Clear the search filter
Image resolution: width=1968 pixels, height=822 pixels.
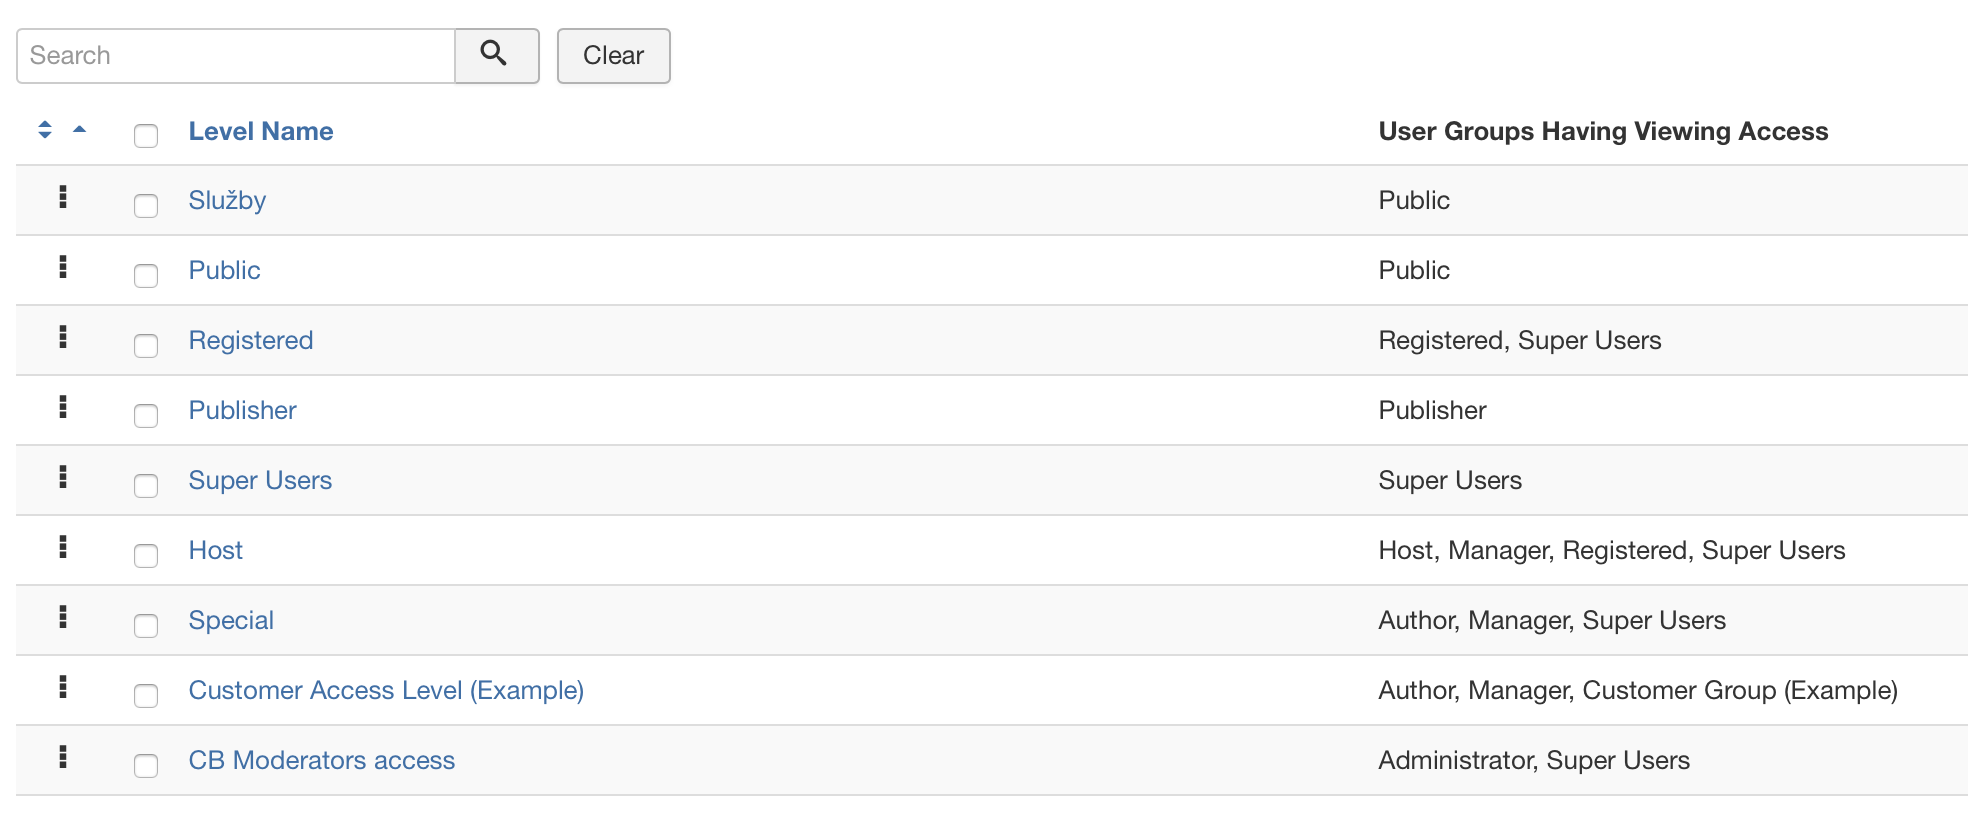point(613,55)
